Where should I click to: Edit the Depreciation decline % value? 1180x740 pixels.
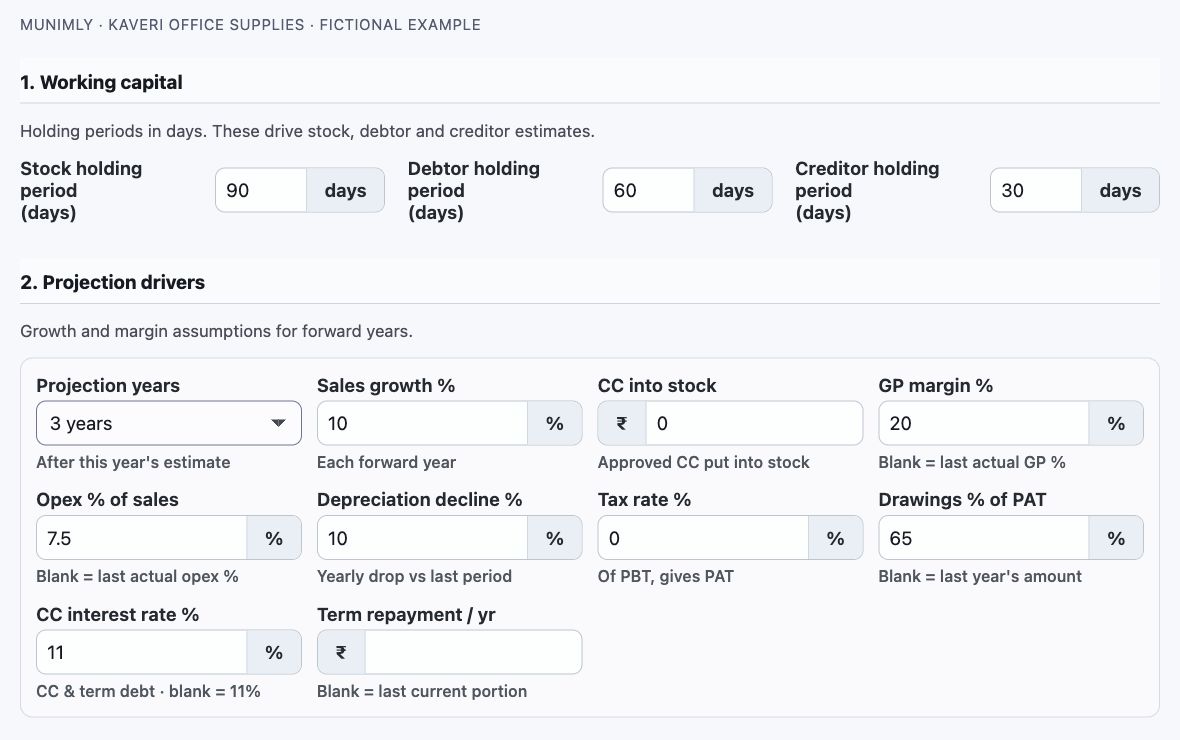click(x=422, y=538)
